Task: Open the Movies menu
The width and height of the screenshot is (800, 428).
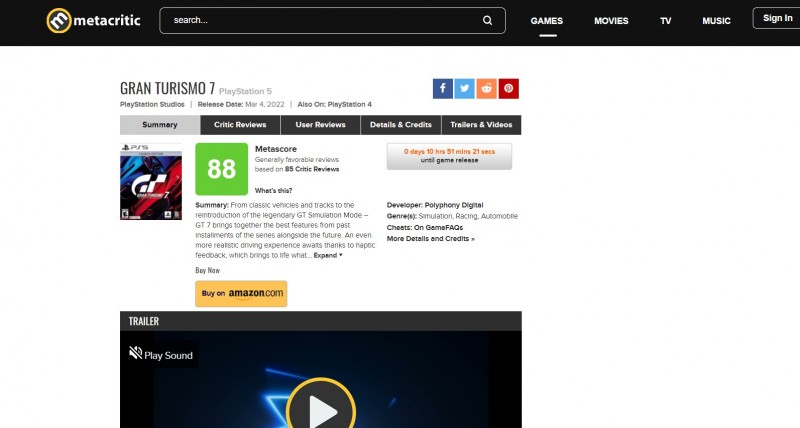Action: pyautogui.click(x=611, y=20)
